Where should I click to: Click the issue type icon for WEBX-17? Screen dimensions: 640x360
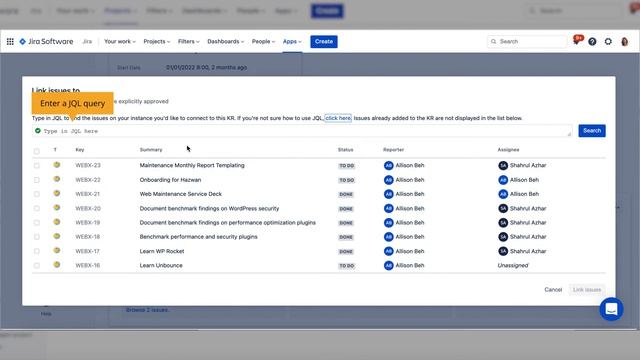click(x=57, y=250)
